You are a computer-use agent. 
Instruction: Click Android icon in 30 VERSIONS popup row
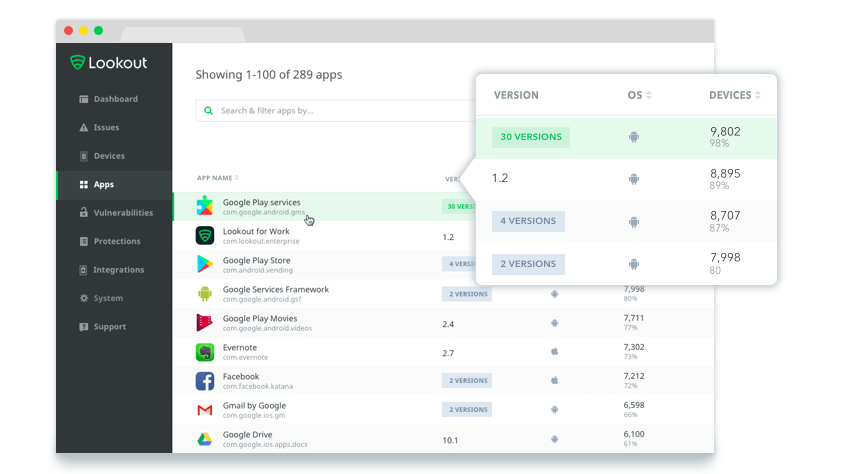[x=634, y=137]
